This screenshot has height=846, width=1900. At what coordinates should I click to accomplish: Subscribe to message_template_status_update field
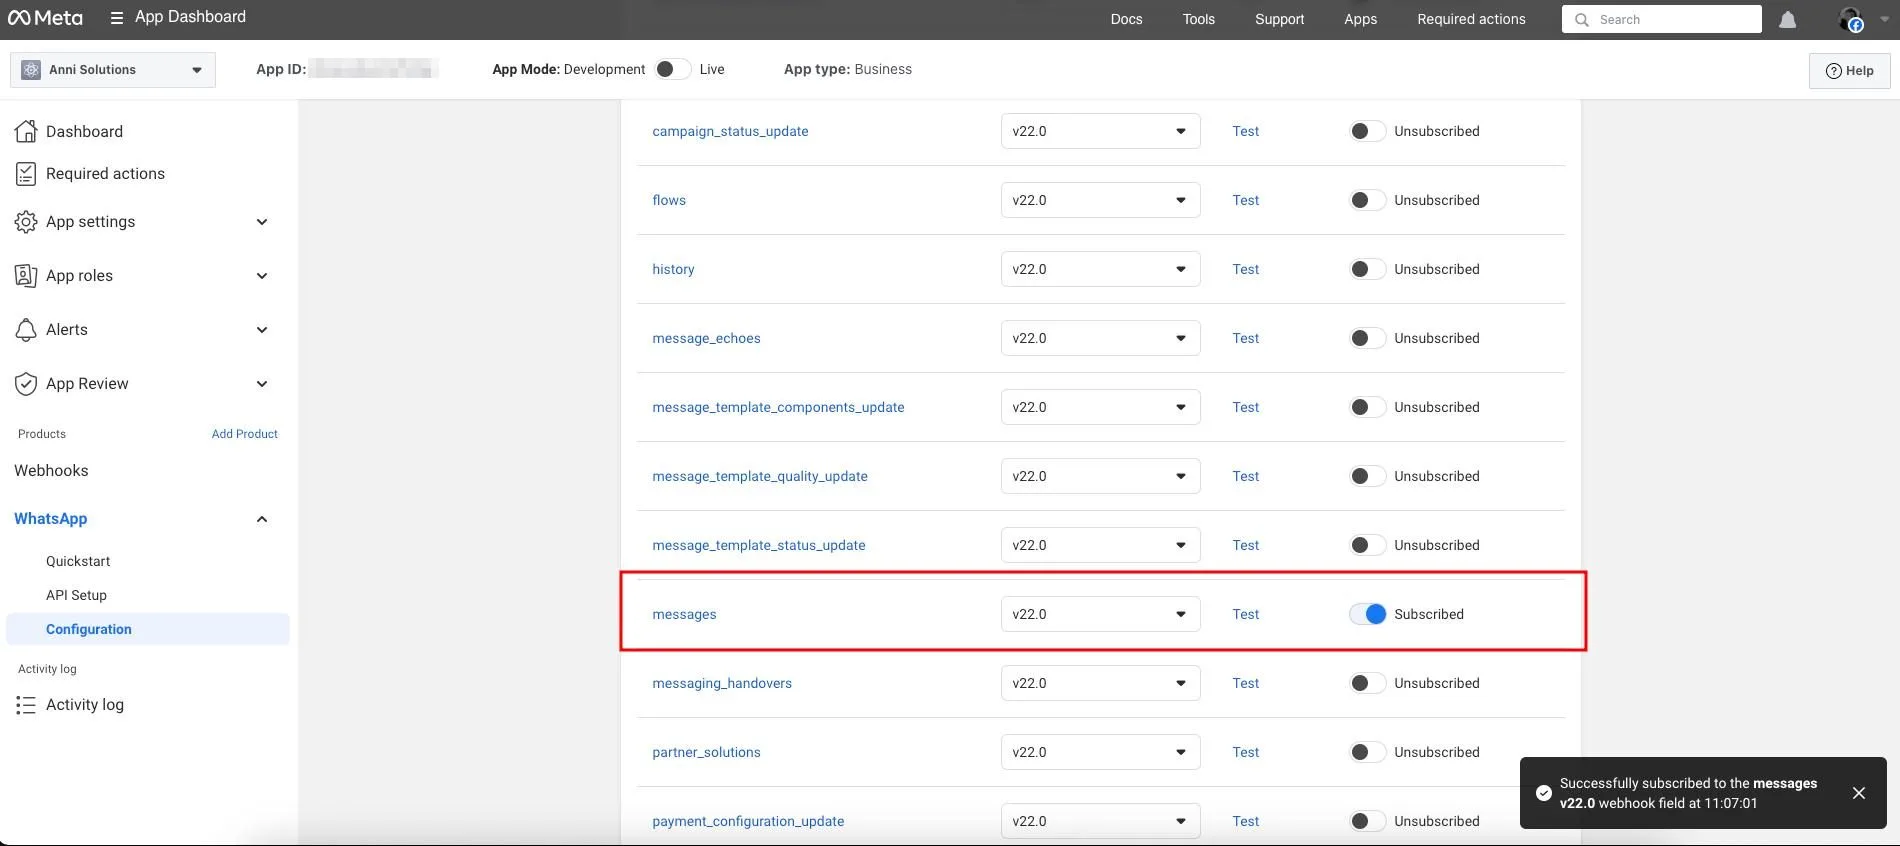pos(1367,545)
